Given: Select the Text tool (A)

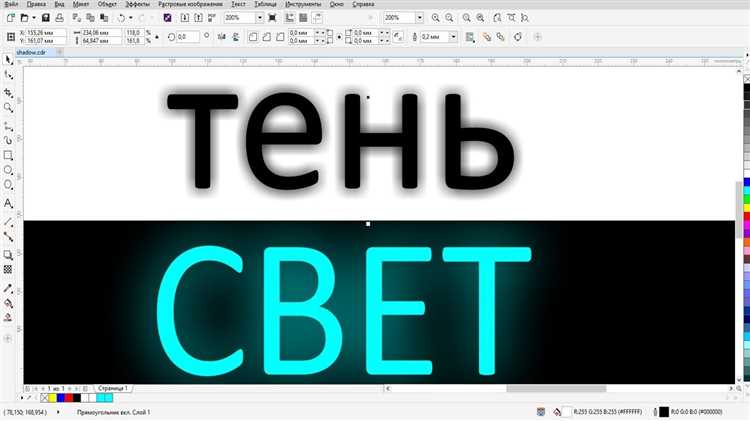Looking at the screenshot, I should pos(8,203).
